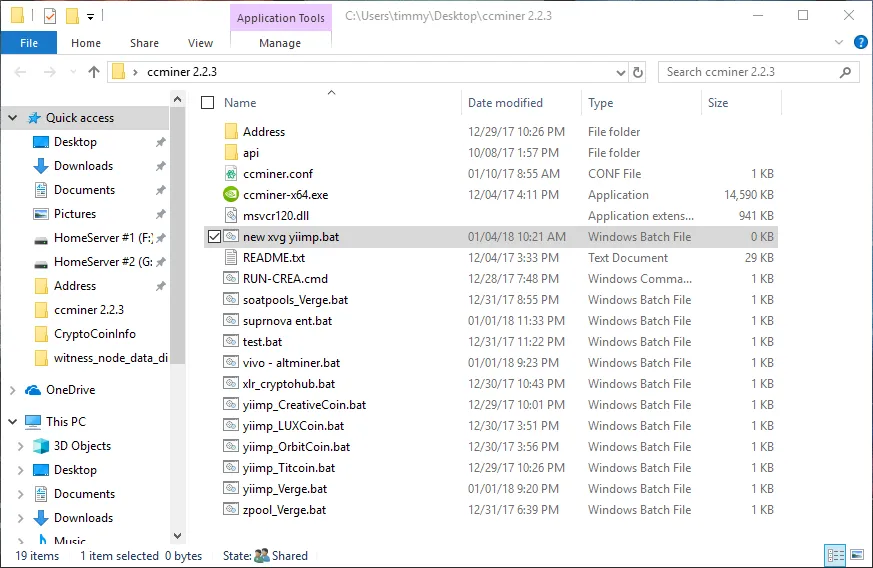Viewport: 873px width, 568px height.
Task: Uncheck the new xvg yiimp.bat checkbox
Action: (214, 237)
